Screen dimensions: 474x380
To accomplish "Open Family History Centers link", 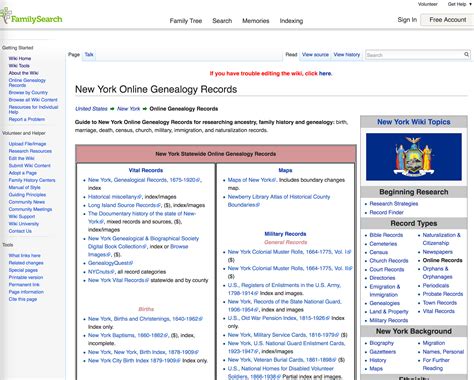I will point(32,180).
